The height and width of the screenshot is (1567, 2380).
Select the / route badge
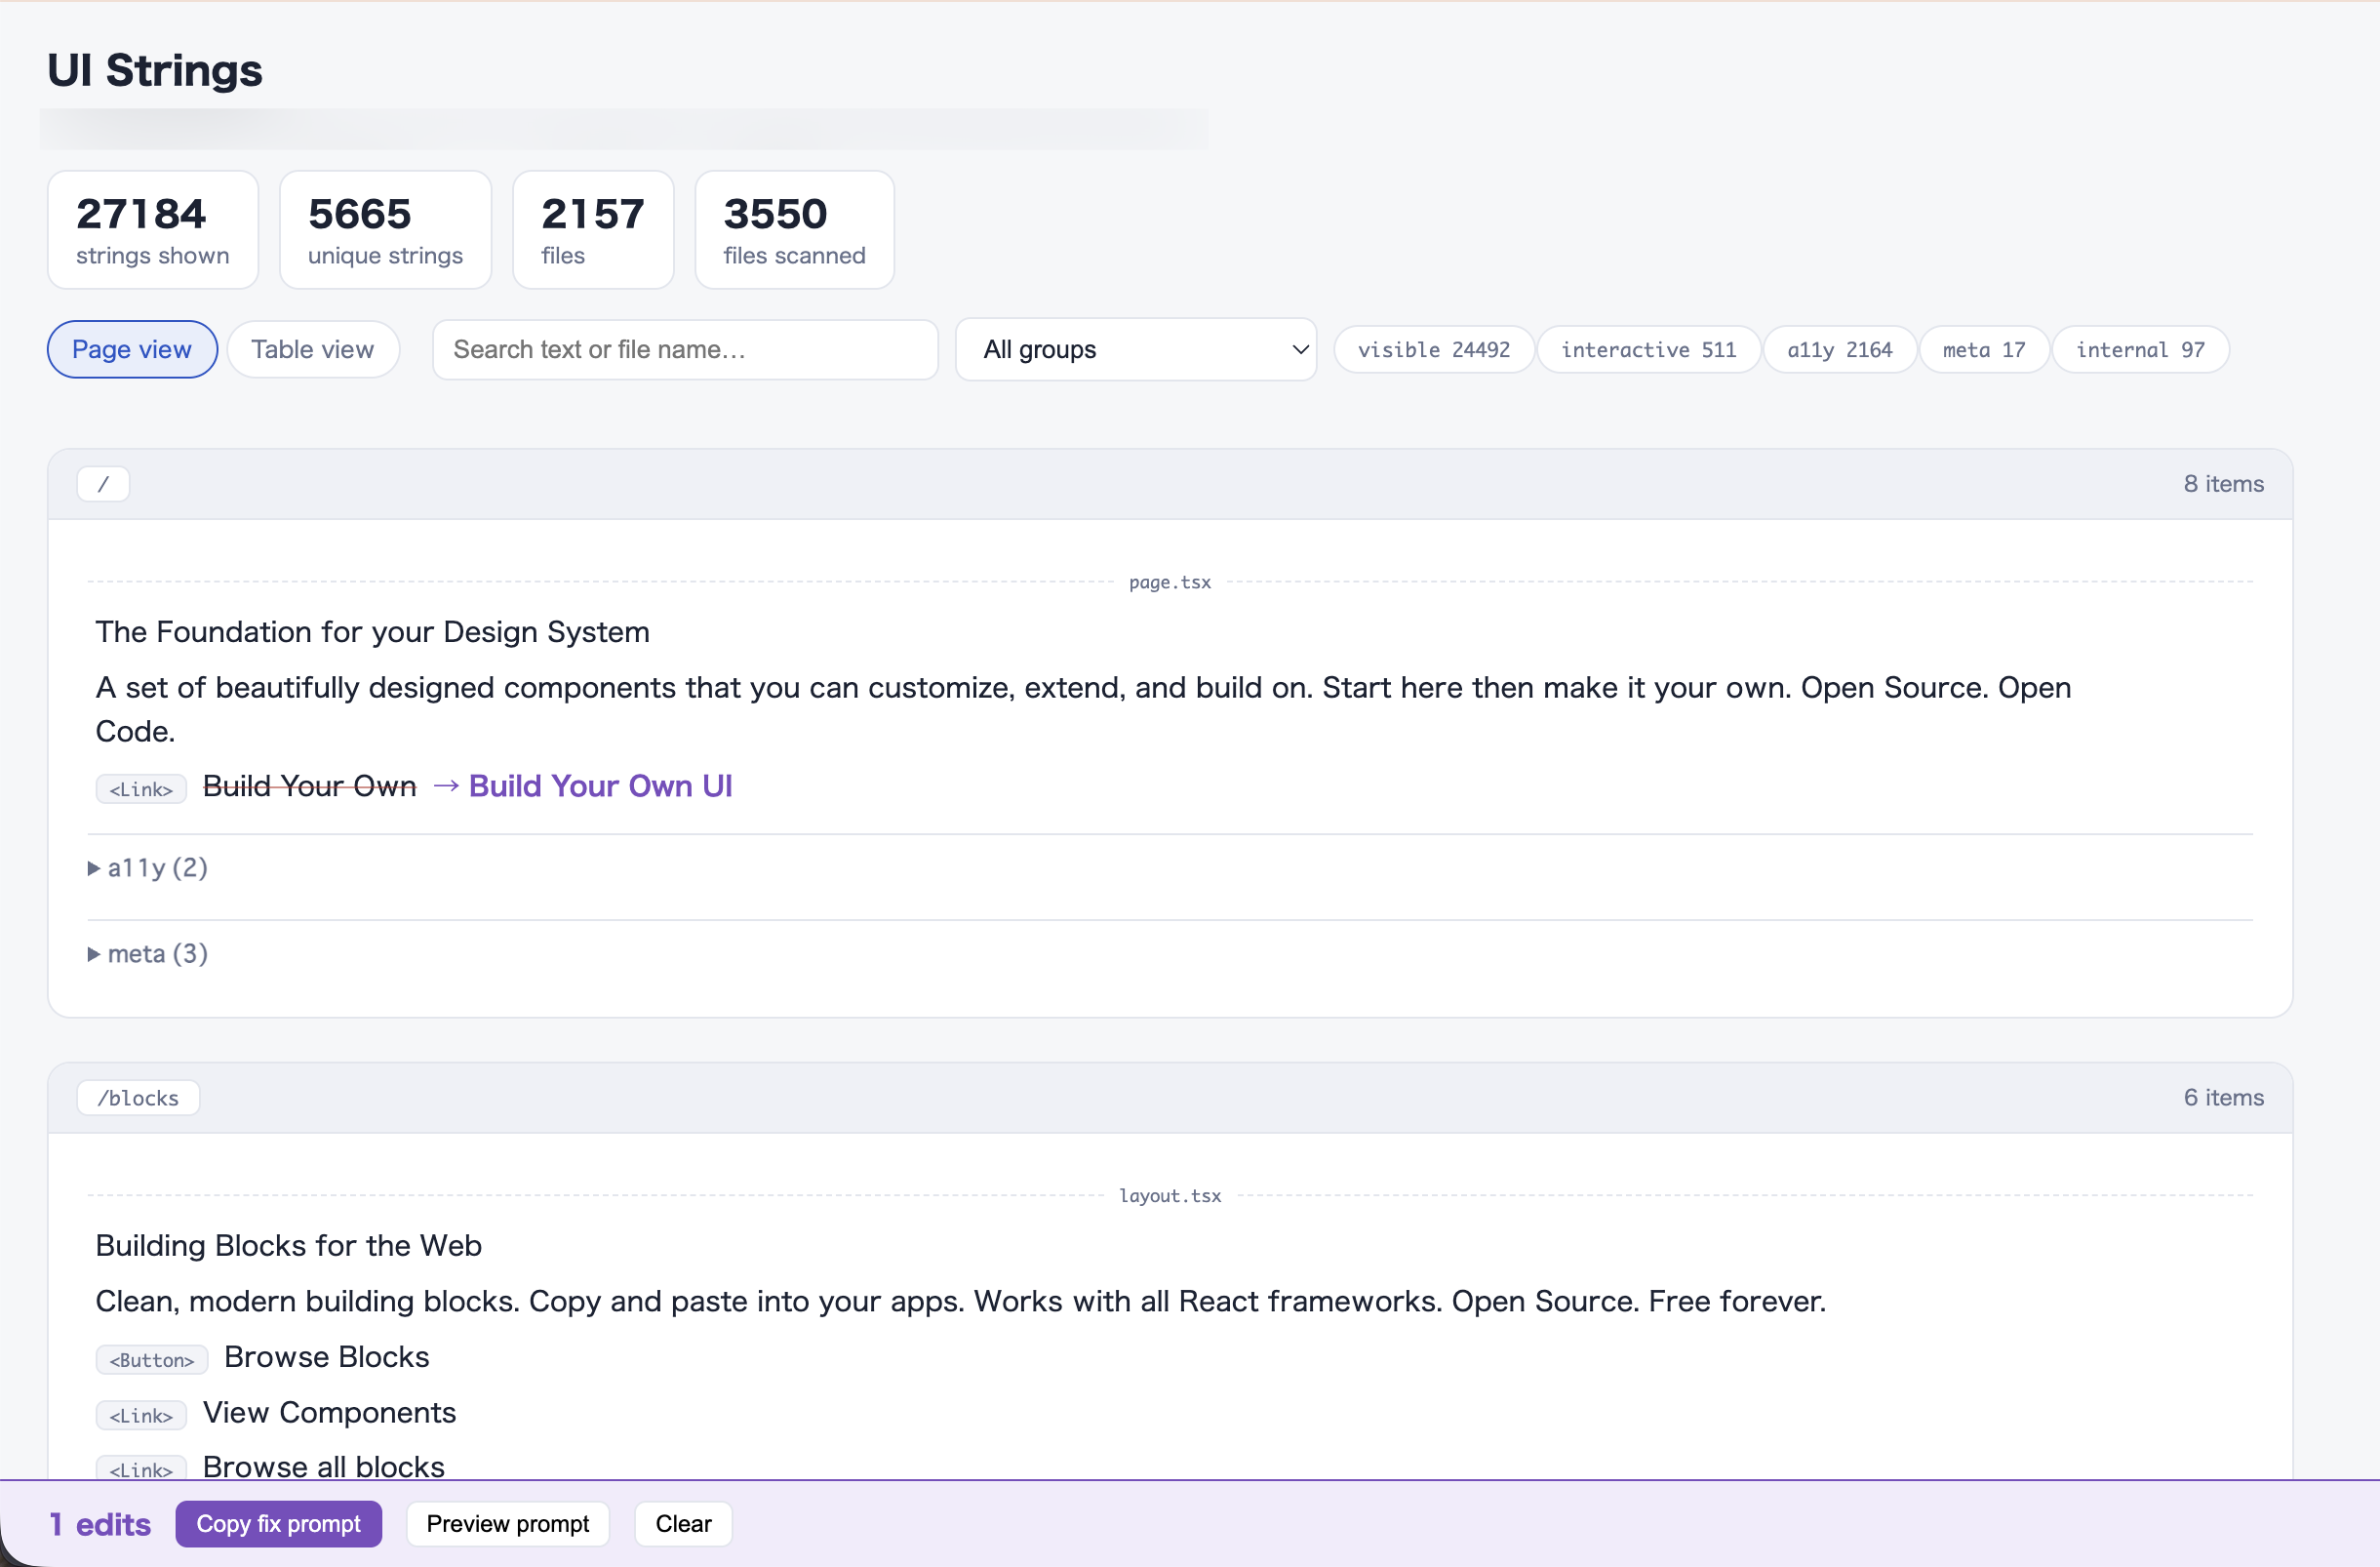tap(103, 484)
